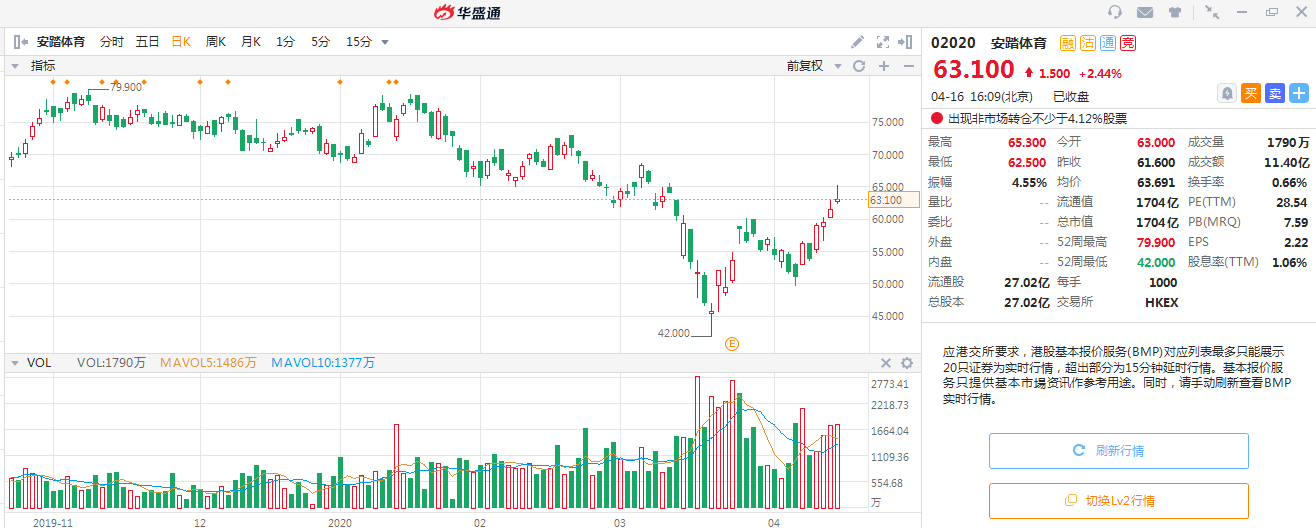1316x528 pixels.
Task: Collapse the right quote panel toggle
Action: tap(906, 42)
